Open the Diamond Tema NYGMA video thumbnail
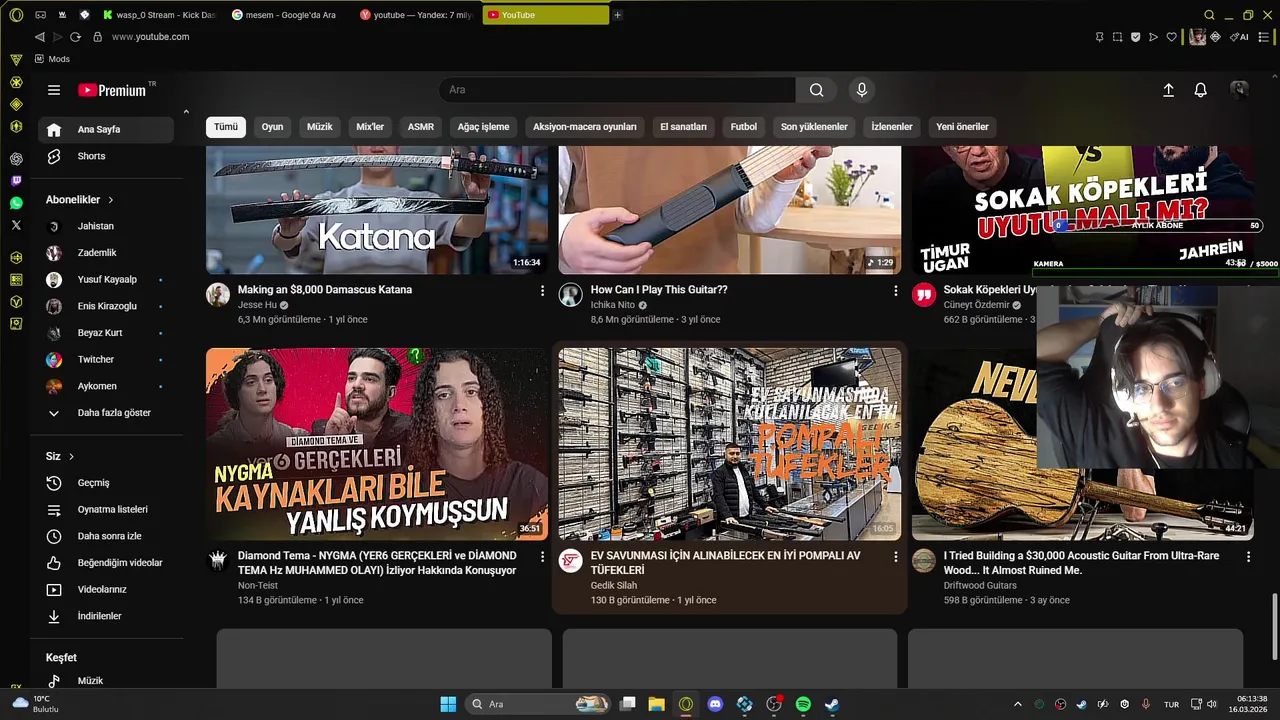The height and width of the screenshot is (720, 1280). (x=377, y=444)
